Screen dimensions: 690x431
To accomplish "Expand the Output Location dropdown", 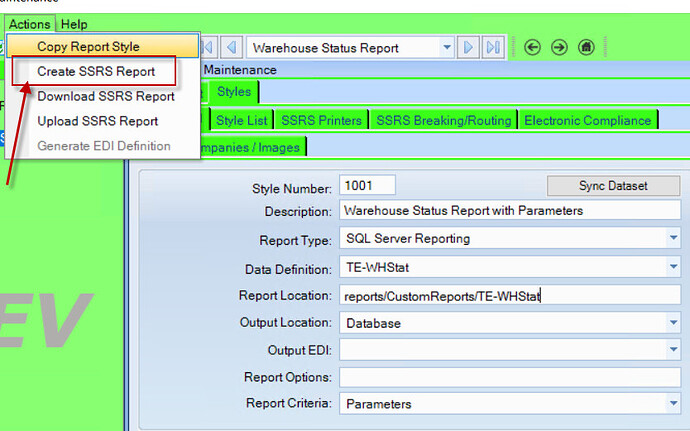I will (x=673, y=323).
